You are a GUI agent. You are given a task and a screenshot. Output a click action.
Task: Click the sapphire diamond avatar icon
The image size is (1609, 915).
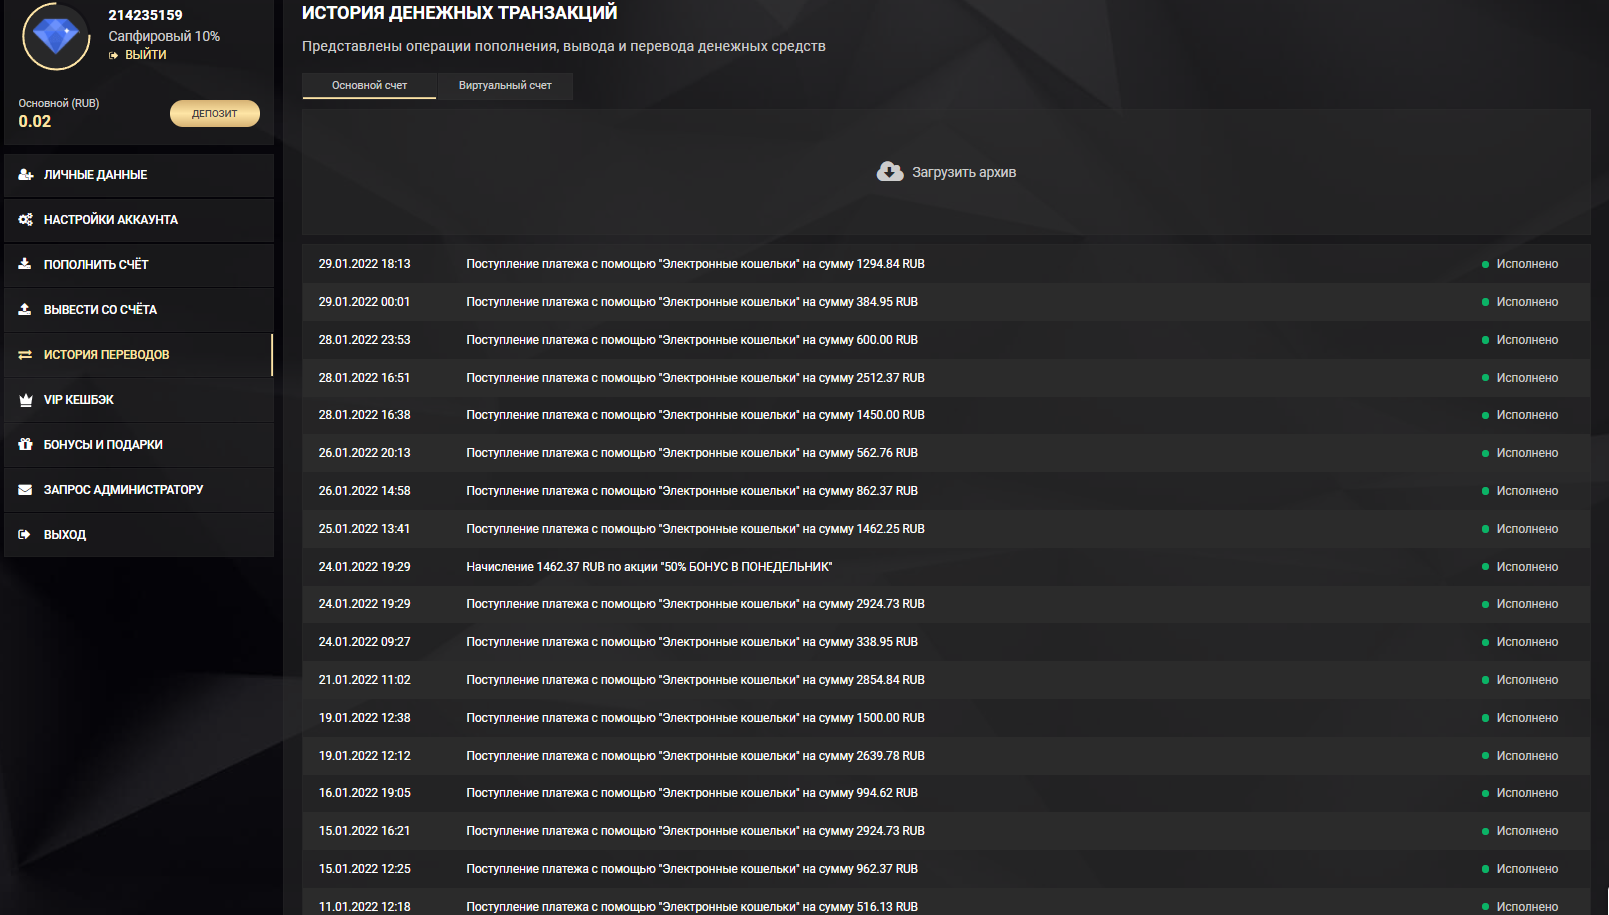coord(56,37)
